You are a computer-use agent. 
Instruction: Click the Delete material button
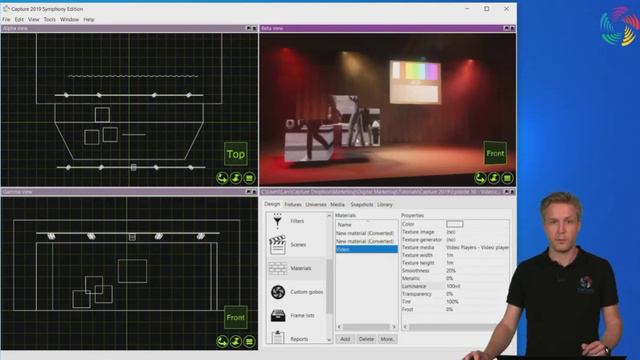pos(366,339)
